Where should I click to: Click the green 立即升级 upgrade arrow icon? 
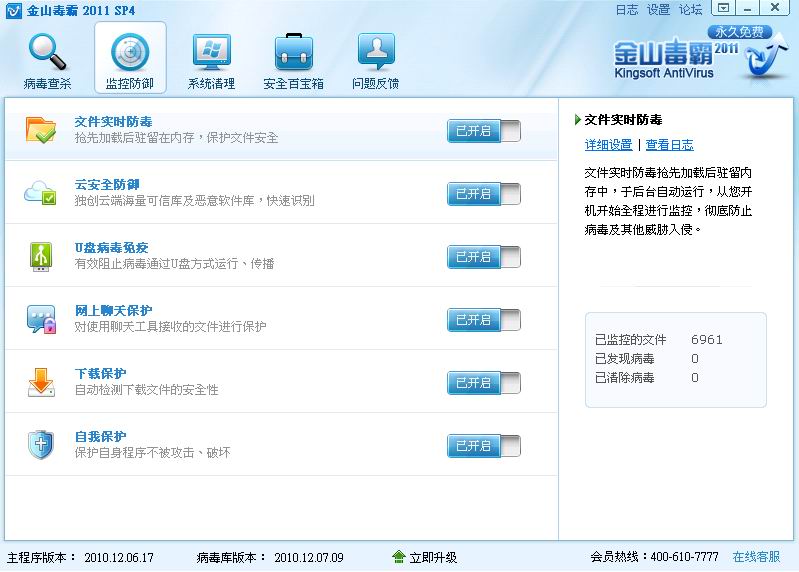(x=399, y=557)
